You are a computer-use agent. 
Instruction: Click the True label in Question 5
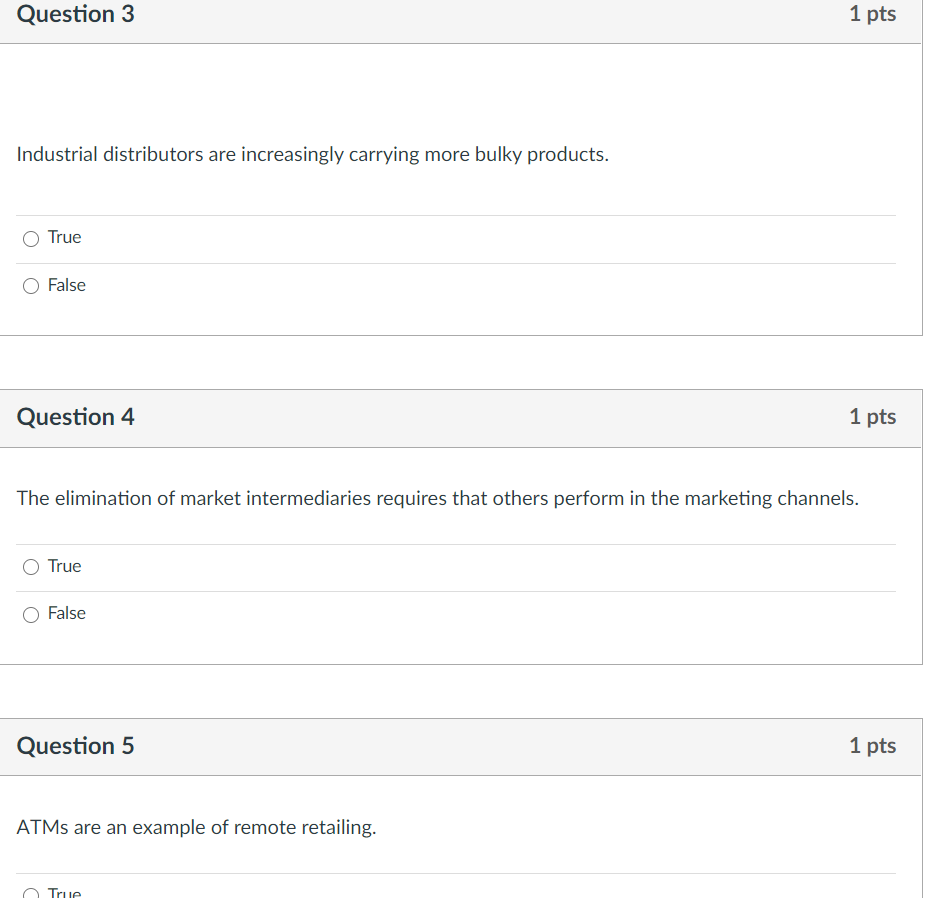point(64,893)
